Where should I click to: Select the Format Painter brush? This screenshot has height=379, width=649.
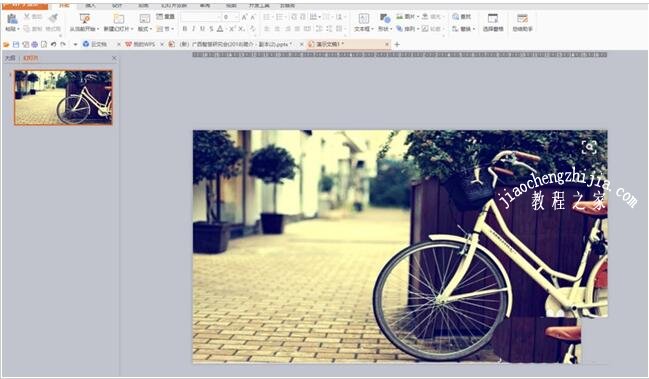click(x=53, y=18)
